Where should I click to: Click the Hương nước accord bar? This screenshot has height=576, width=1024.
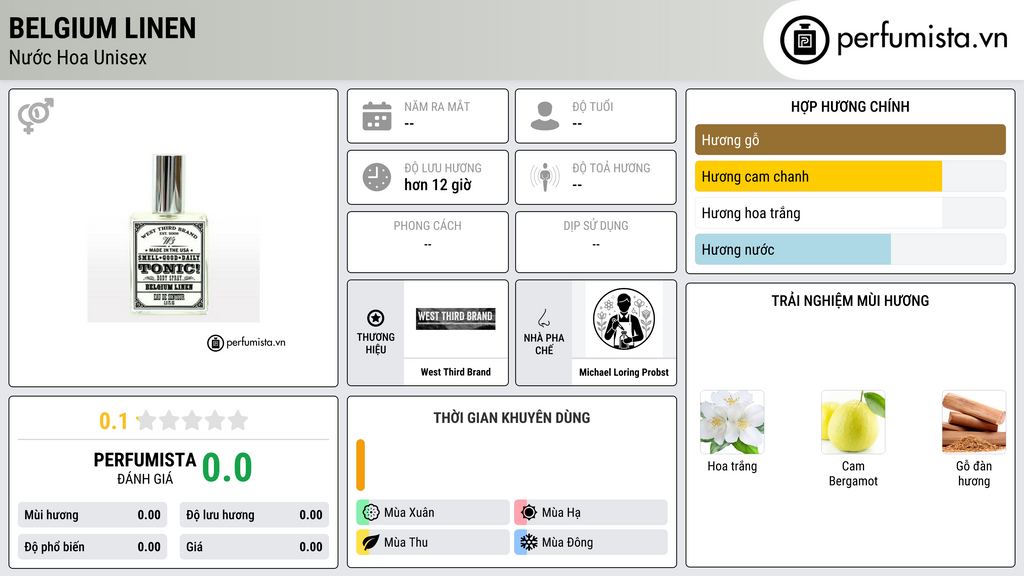coord(850,249)
